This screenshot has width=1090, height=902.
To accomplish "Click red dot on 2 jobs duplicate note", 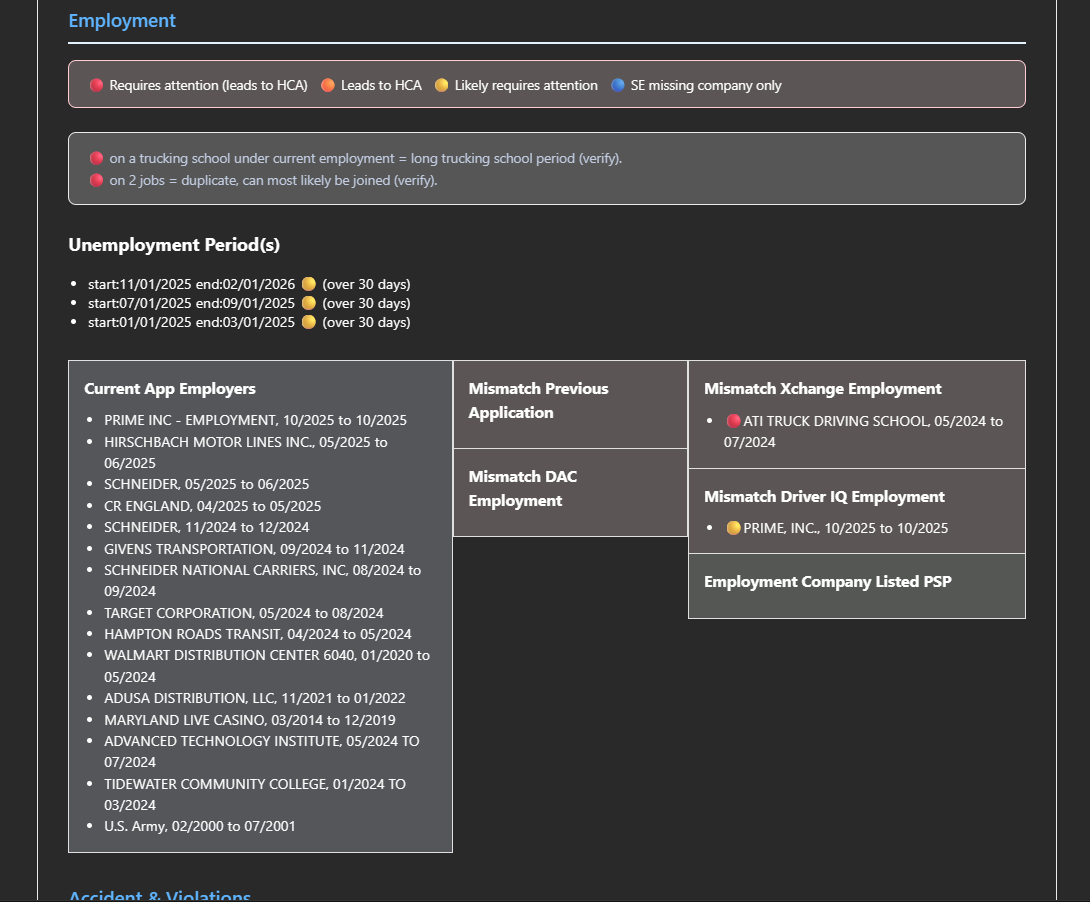I will (x=96, y=181).
